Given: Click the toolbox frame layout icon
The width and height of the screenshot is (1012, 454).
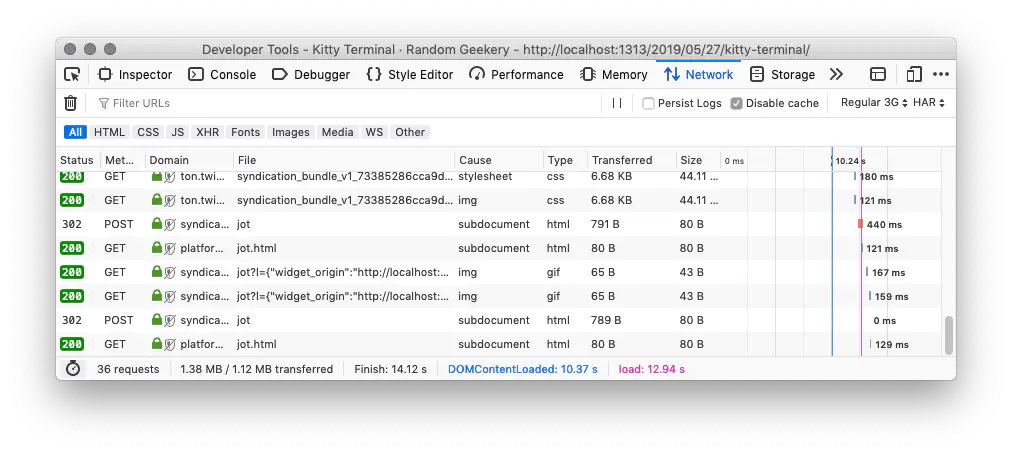Looking at the screenshot, I should pos(878,74).
